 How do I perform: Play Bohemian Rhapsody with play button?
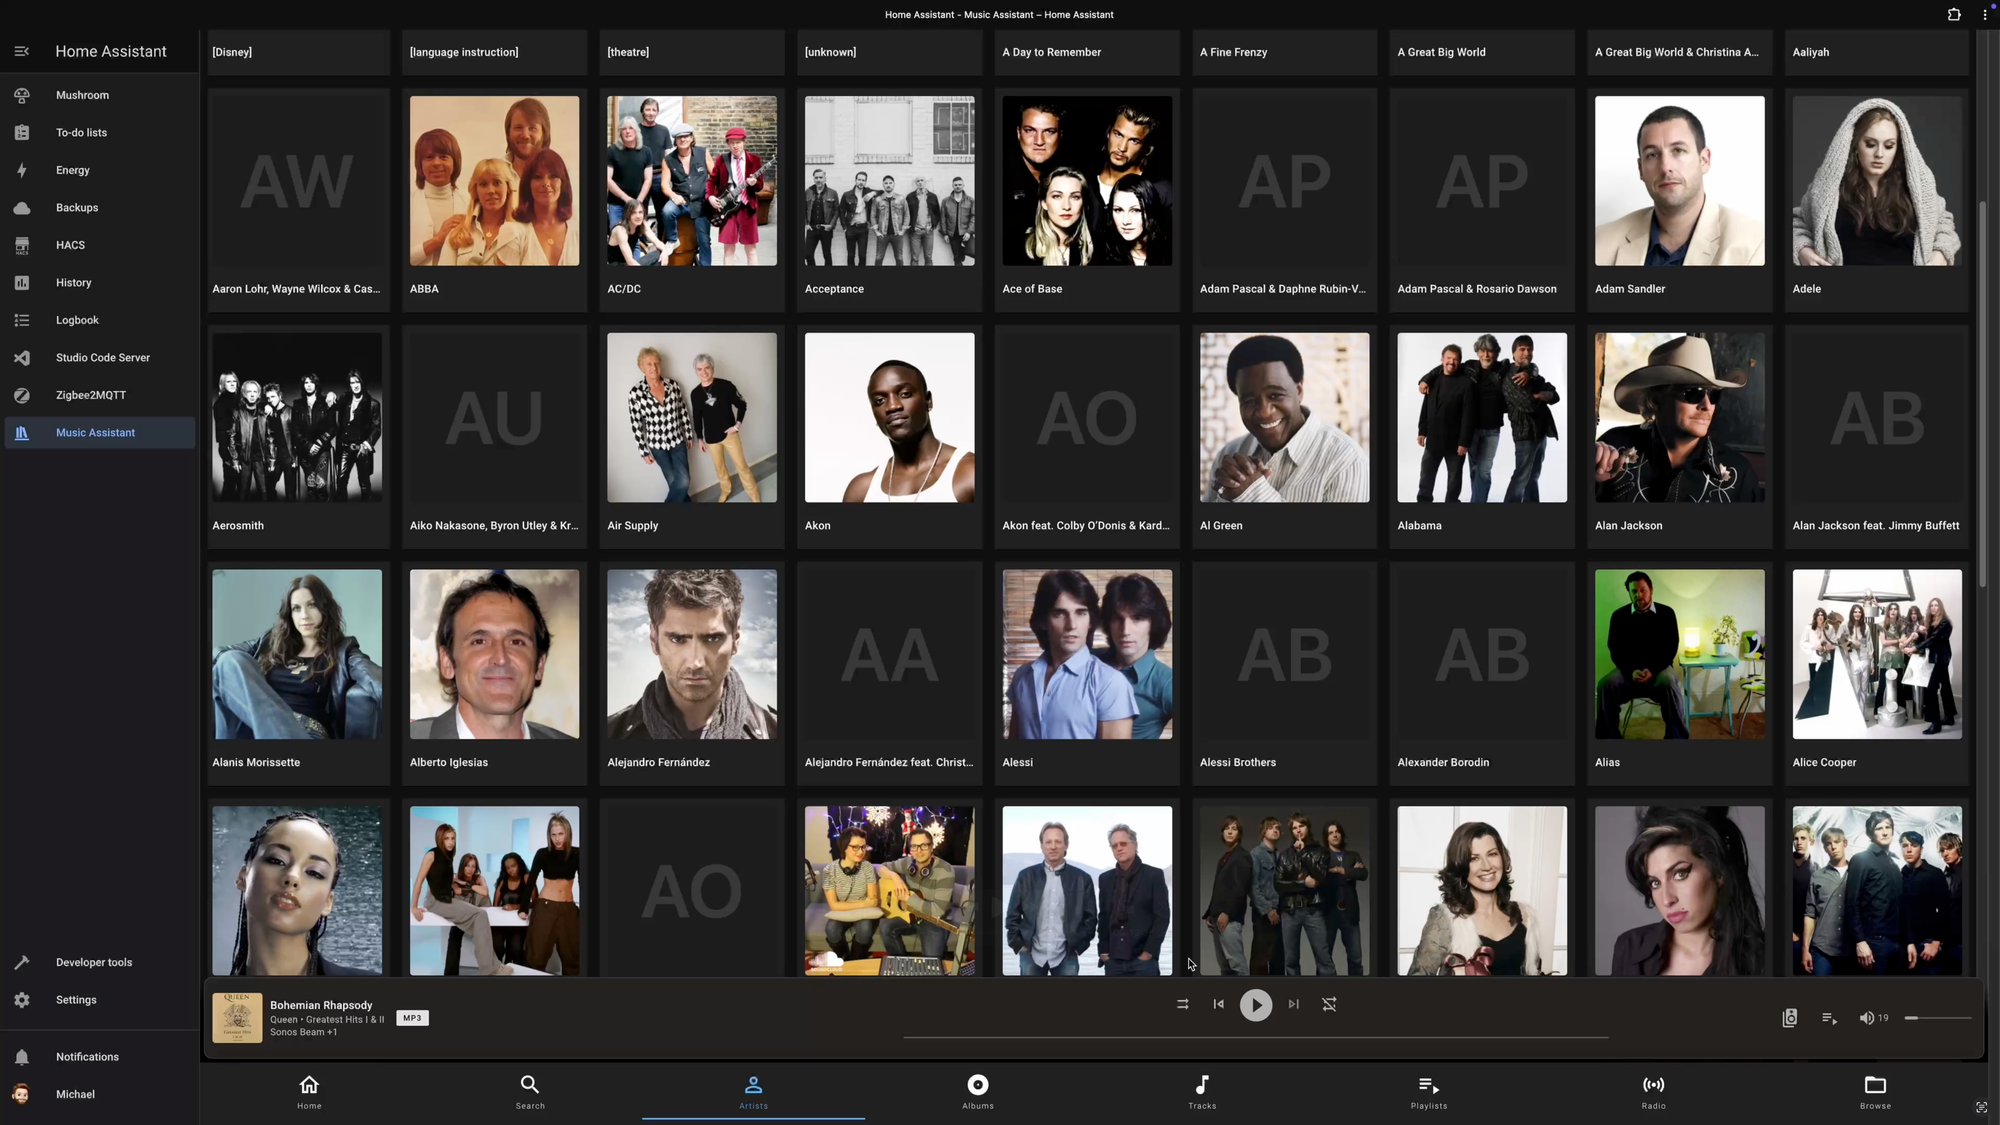coord(1256,1005)
